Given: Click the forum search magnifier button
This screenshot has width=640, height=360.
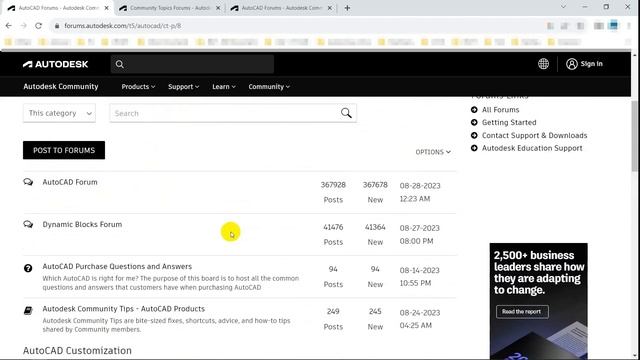Looking at the screenshot, I should (346, 113).
